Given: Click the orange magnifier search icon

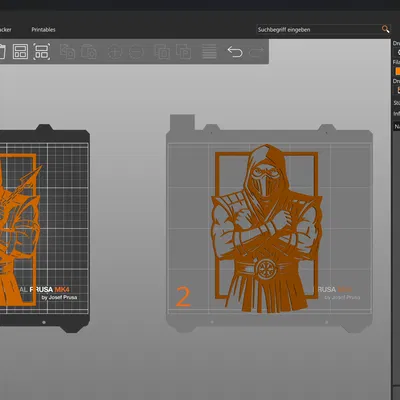Looking at the screenshot, I should pyautogui.click(x=385, y=29).
